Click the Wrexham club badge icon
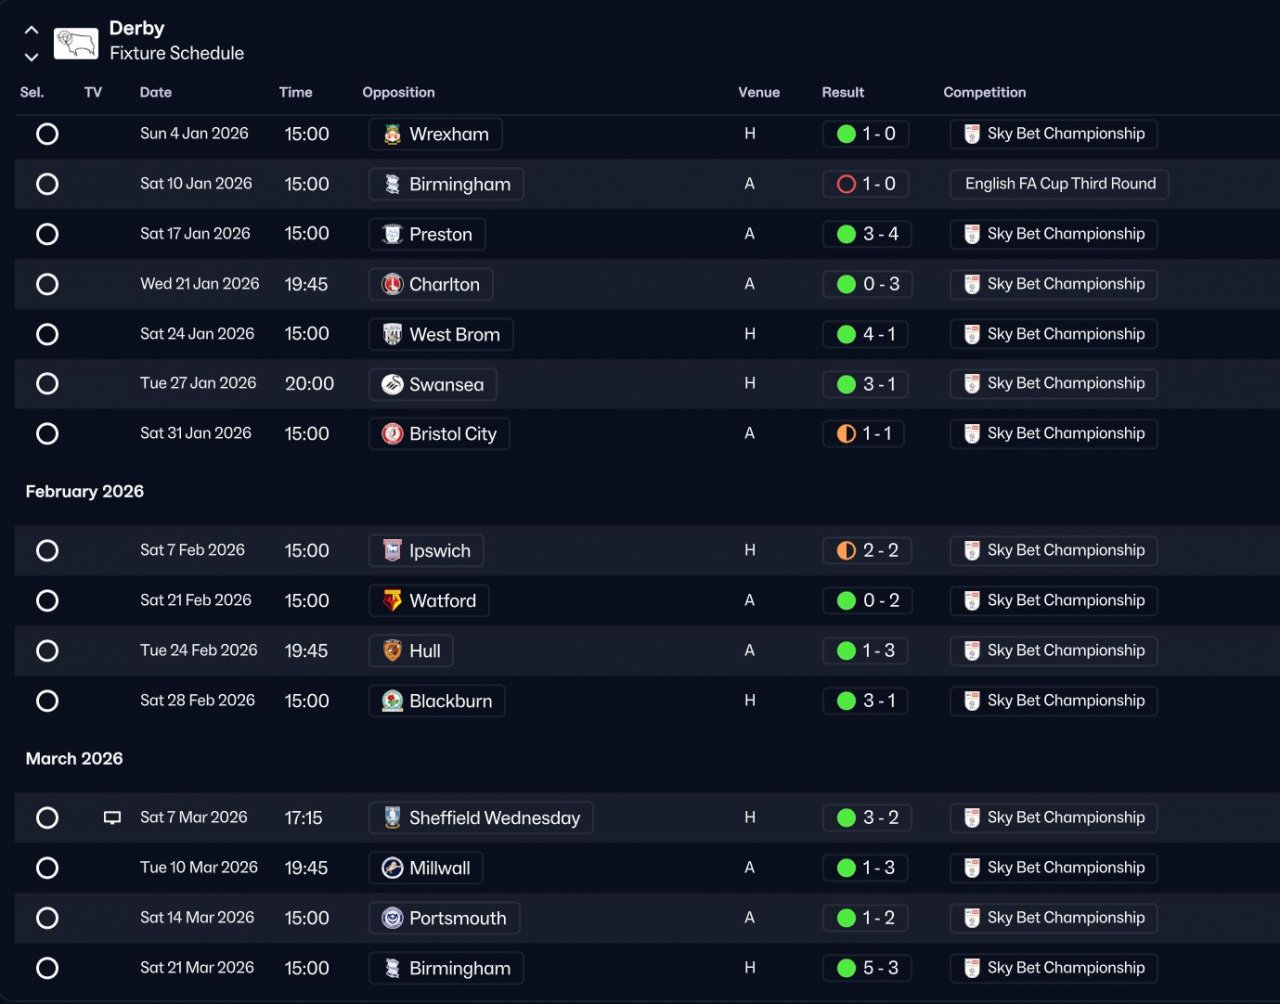 click(393, 134)
